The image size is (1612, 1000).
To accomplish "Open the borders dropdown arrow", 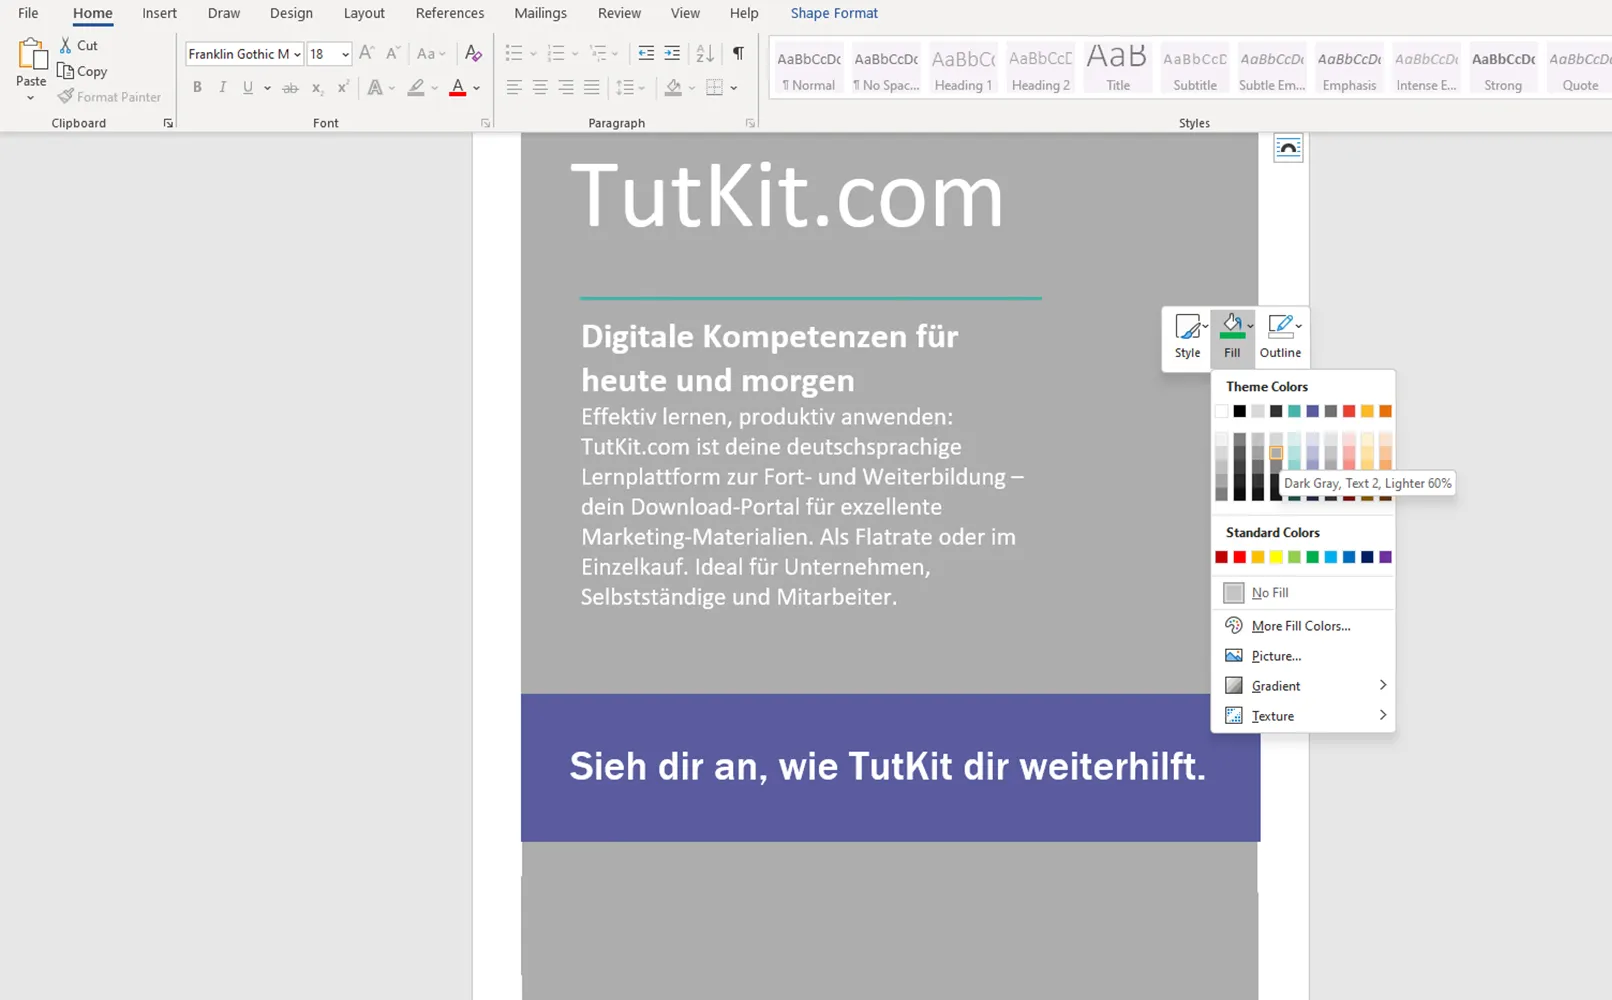I will 734,88.
